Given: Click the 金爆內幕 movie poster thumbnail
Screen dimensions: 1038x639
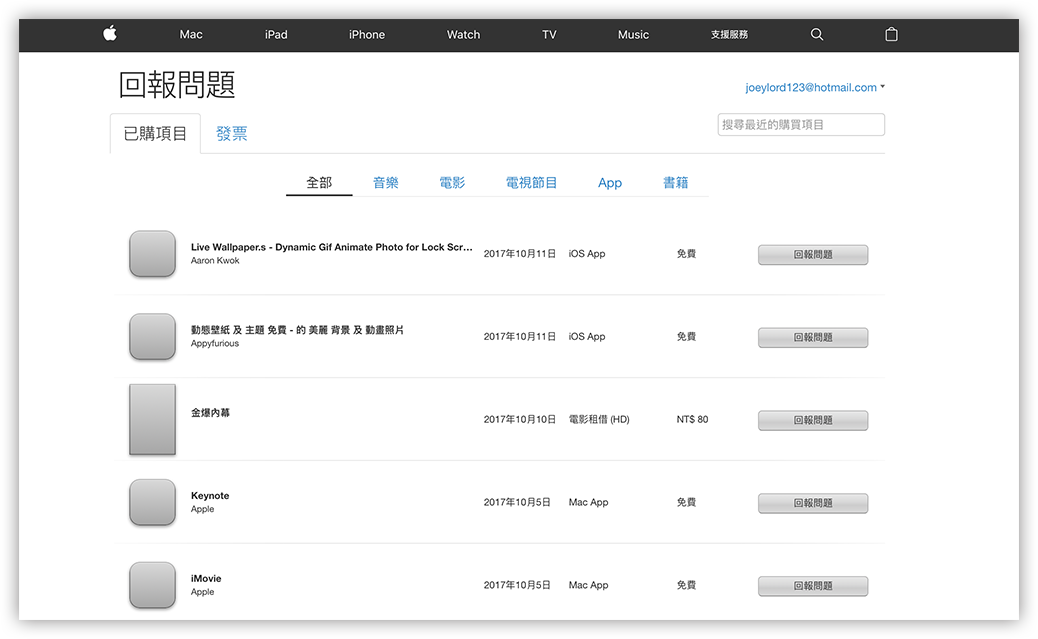Looking at the screenshot, I should (152, 419).
